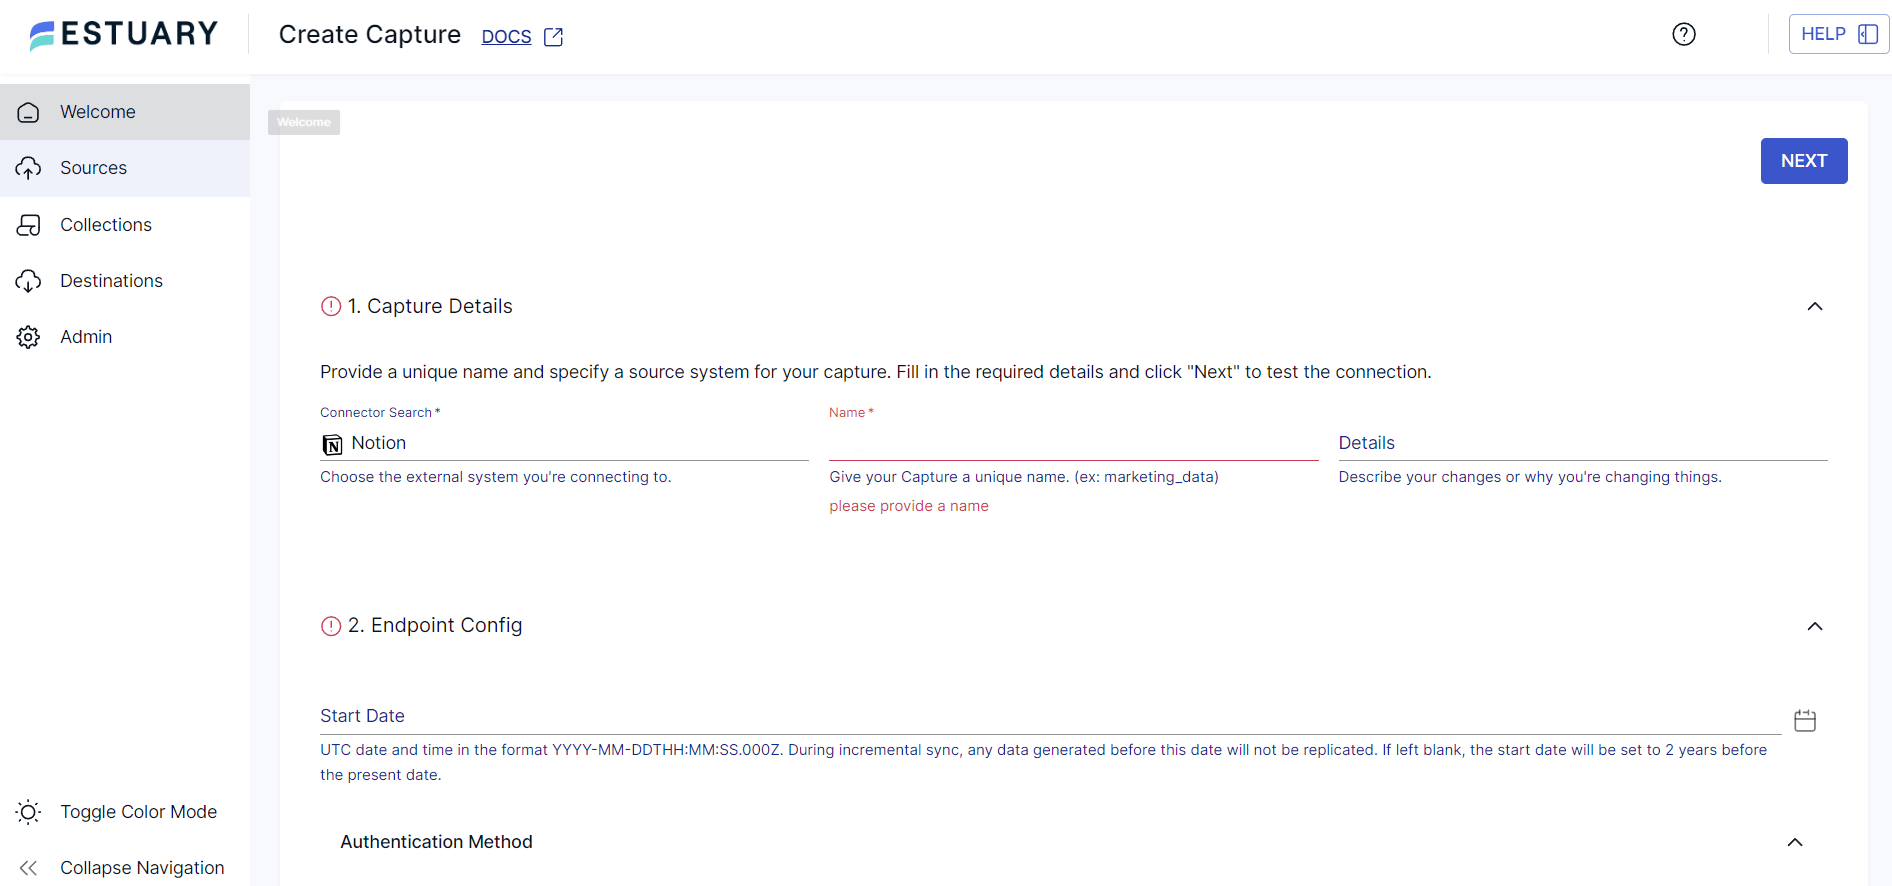The width and height of the screenshot is (1892, 886).
Task: Open Admin in the sidebar
Action: [125, 337]
